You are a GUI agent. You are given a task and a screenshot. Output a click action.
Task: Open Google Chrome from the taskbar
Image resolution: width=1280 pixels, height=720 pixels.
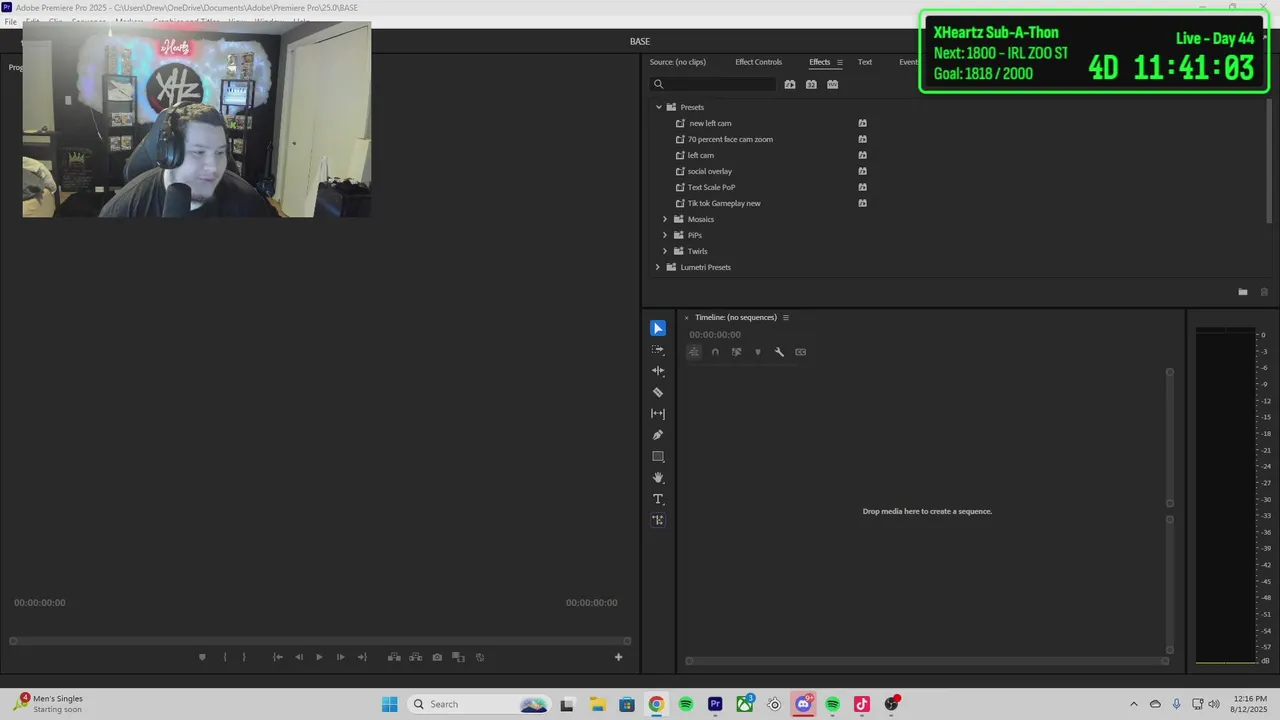coord(656,704)
